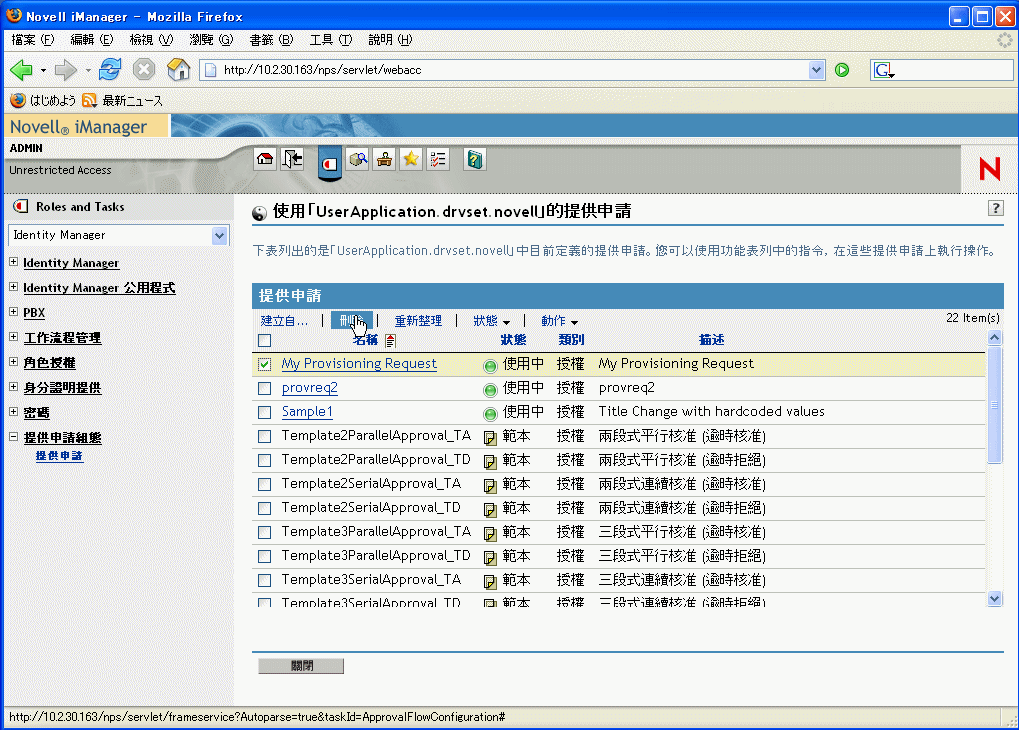
Task: Open the 工具 (T) menu
Action: click(331, 40)
